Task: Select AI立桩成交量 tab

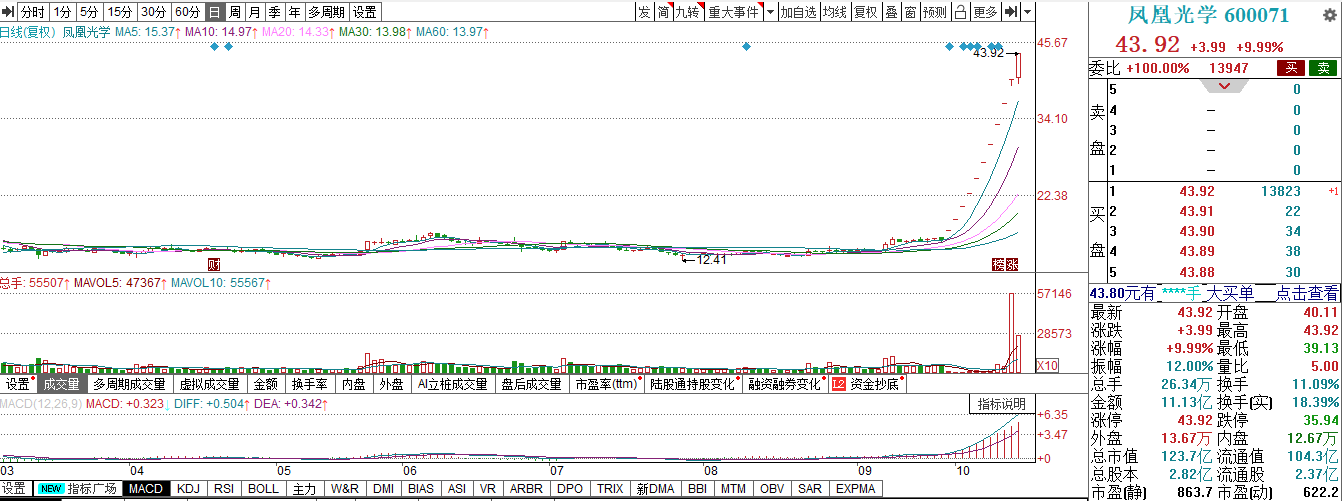Action: click(453, 384)
